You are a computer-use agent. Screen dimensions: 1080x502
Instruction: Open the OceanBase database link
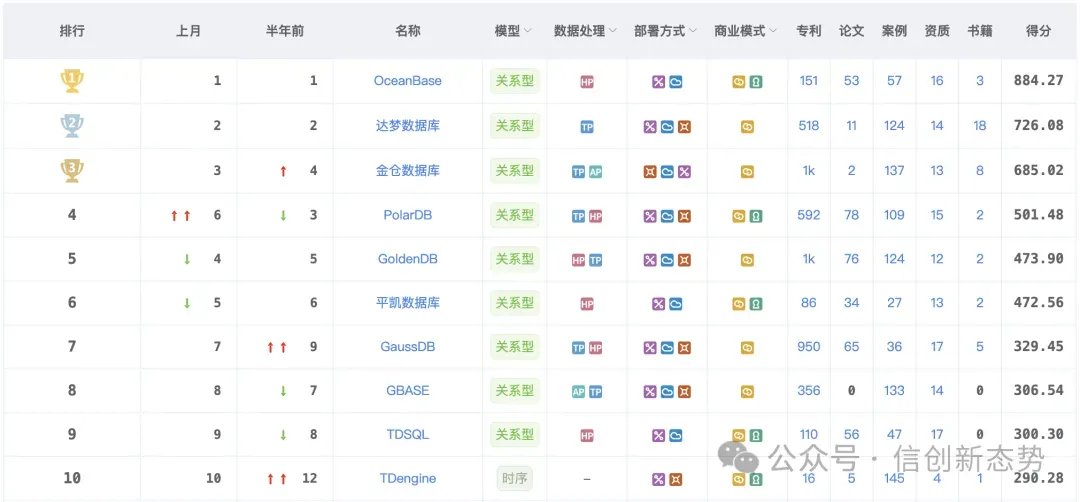pos(408,81)
